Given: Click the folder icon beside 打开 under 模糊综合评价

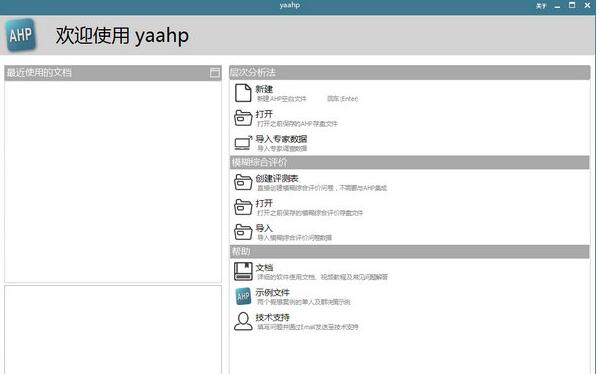Looking at the screenshot, I should (x=243, y=207).
